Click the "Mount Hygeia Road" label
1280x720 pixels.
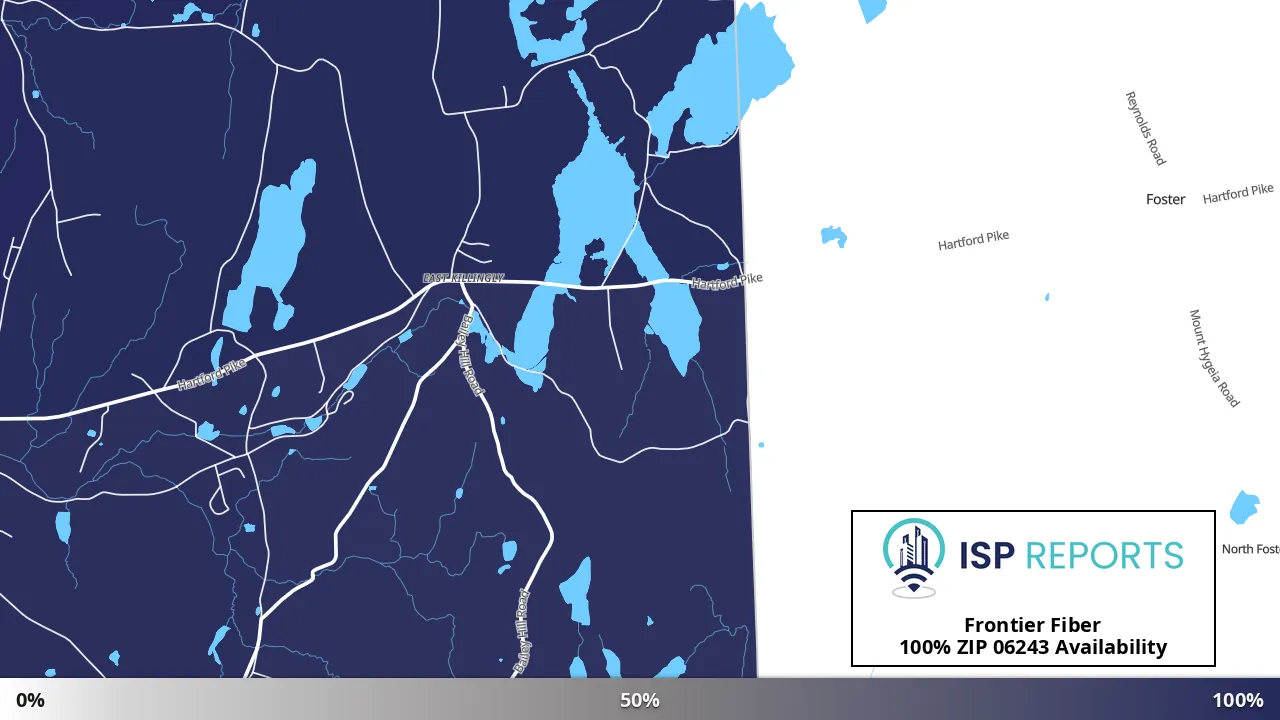coord(1214,358)
